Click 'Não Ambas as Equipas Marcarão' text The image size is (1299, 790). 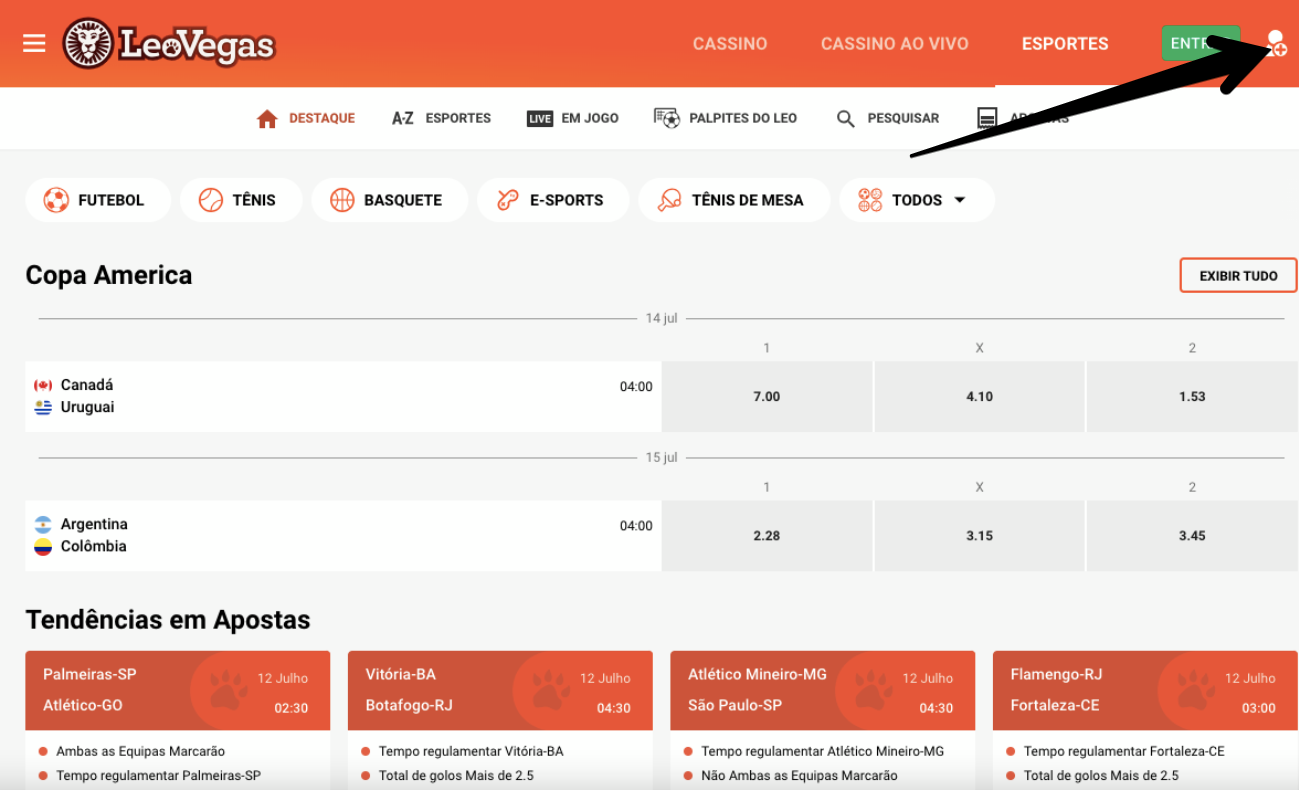click(x=799, y=775)
